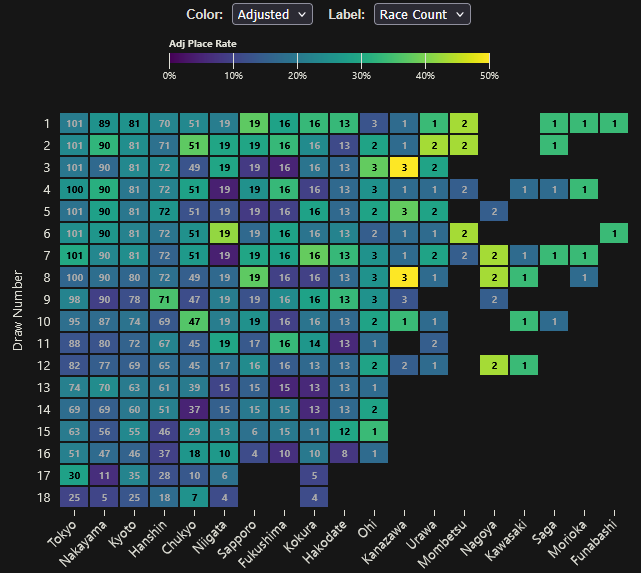The width and height of the screenshot is (641, 573).
Task: Click the Tokyo x-axis label
Action: point(62,534)
